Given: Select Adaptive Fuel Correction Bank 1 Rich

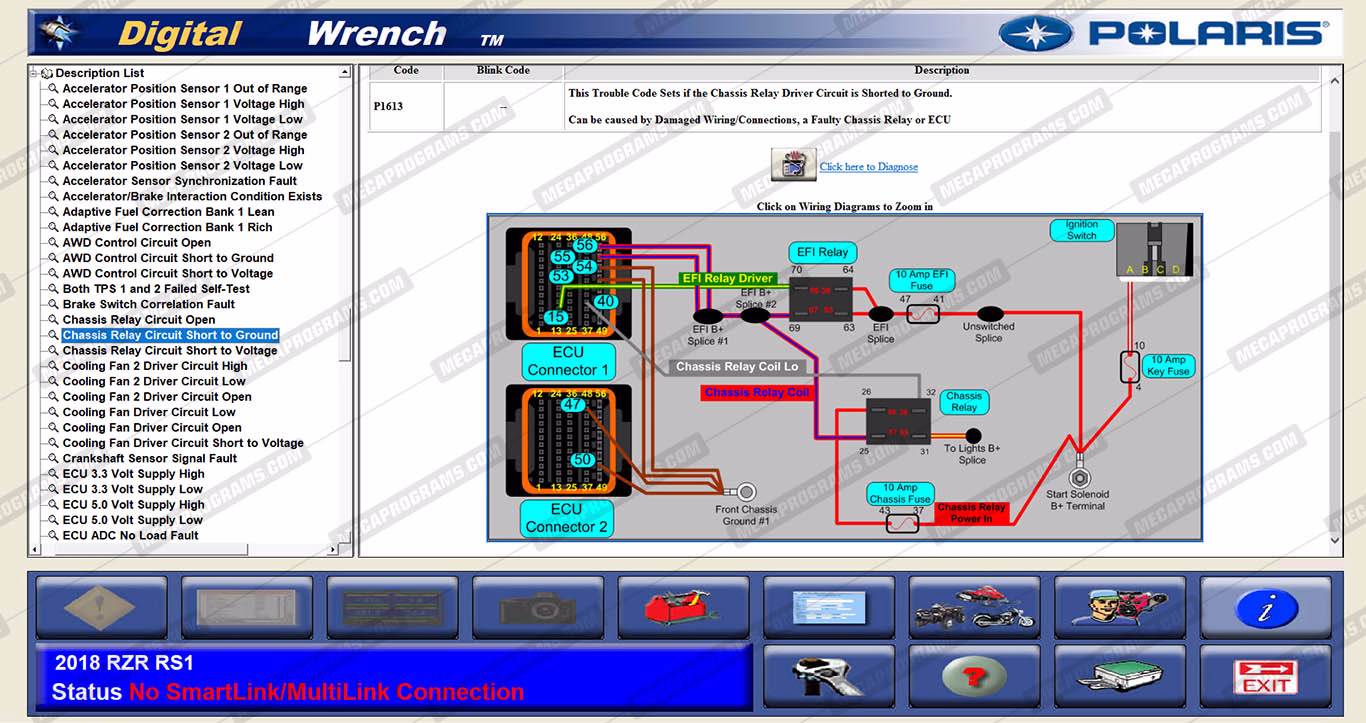Looking at the screenshot, I should (x=167, y=227).
